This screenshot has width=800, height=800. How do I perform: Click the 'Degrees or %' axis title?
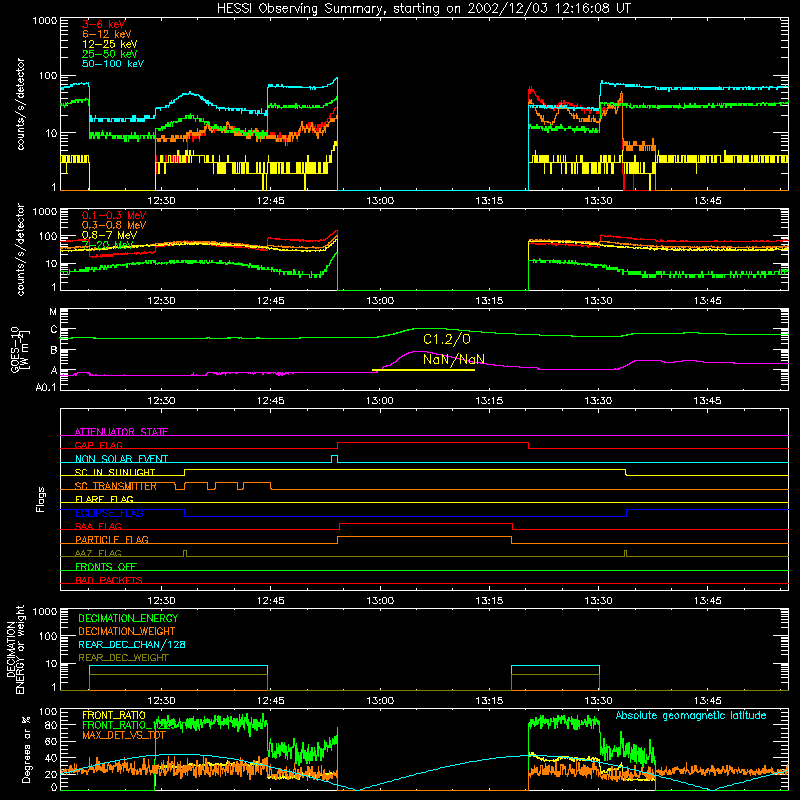pos(26,750)
